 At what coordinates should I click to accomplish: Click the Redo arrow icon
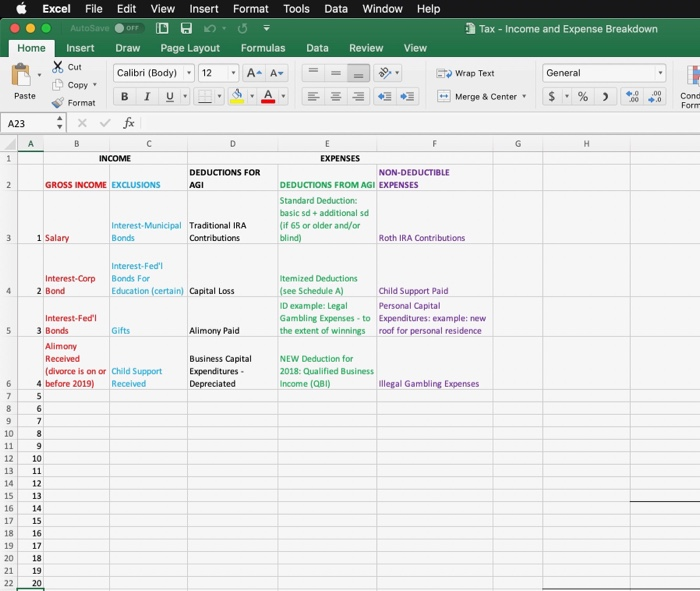point(242,29)
